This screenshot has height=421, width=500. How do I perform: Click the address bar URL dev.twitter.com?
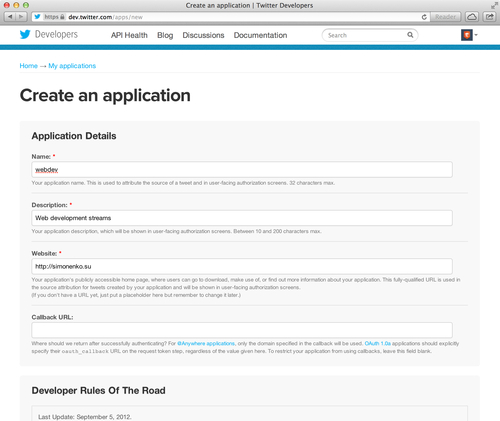tap(105, 17)
